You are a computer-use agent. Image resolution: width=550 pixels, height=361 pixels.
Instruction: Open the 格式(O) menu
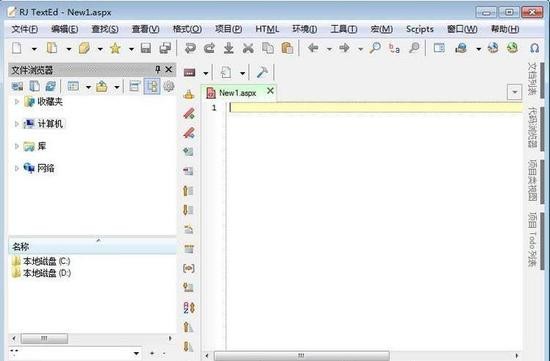(x=187, y=29)
